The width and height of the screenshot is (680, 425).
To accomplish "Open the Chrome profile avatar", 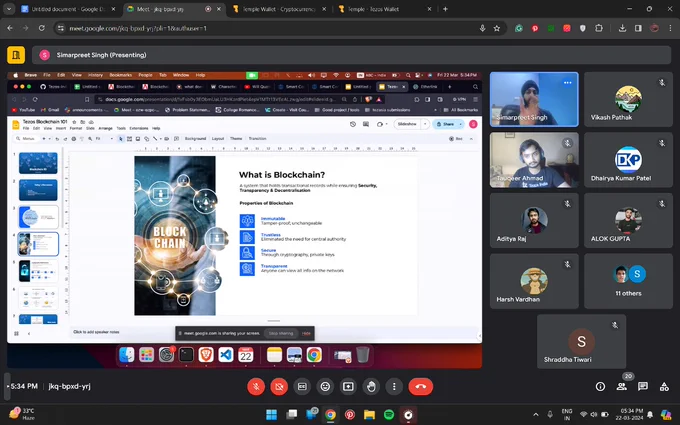I will (654, 28).
